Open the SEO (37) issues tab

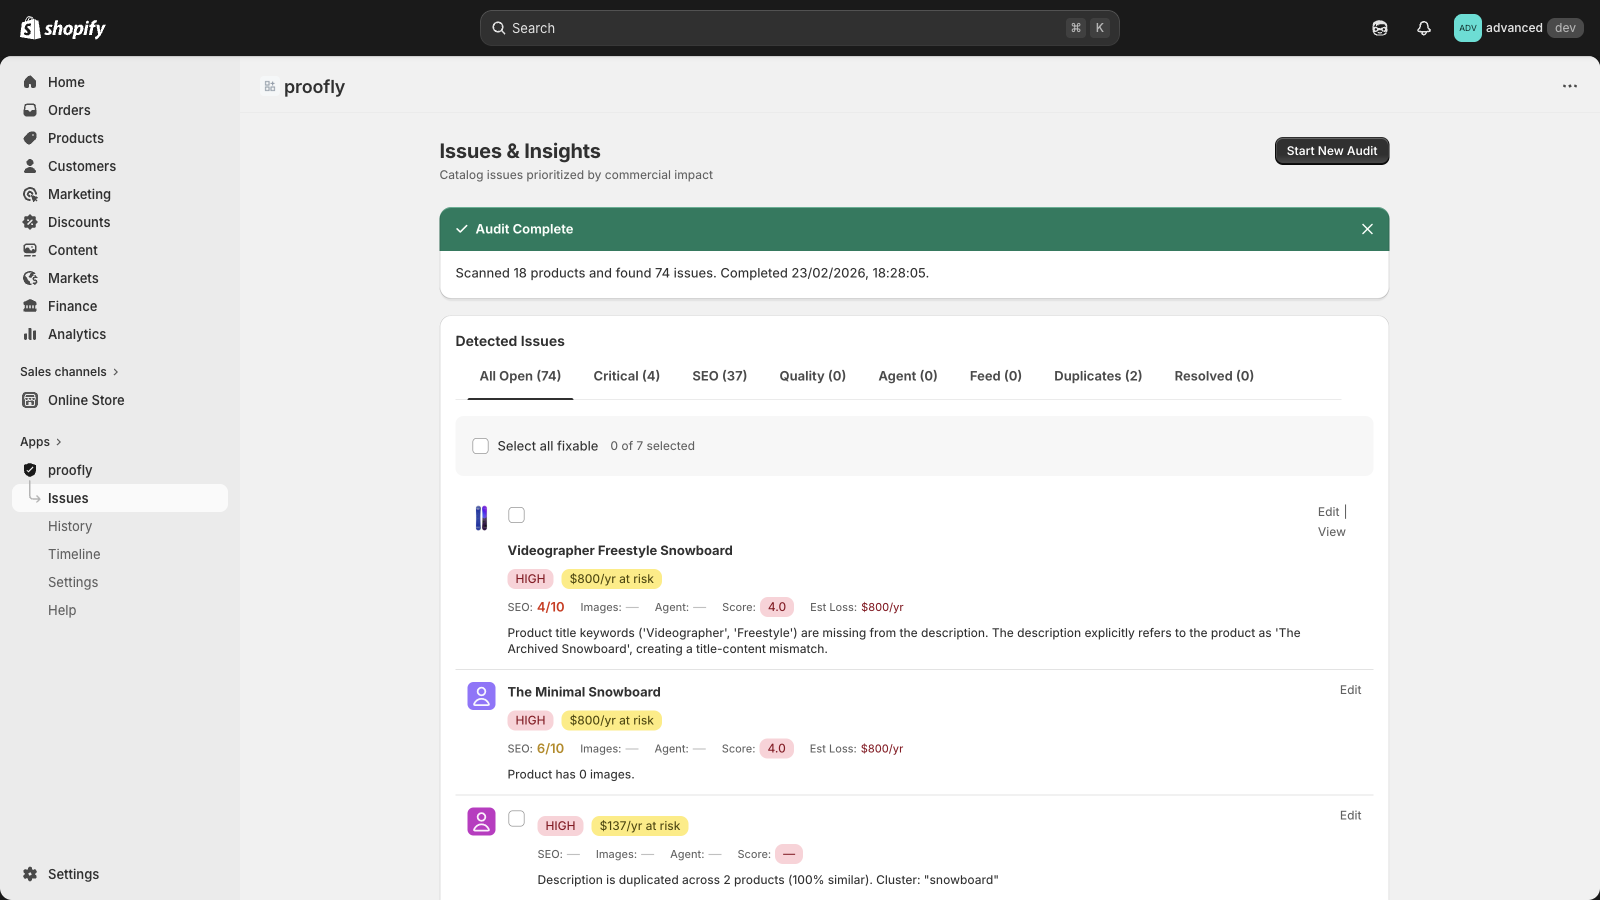[x=719, y=376]
